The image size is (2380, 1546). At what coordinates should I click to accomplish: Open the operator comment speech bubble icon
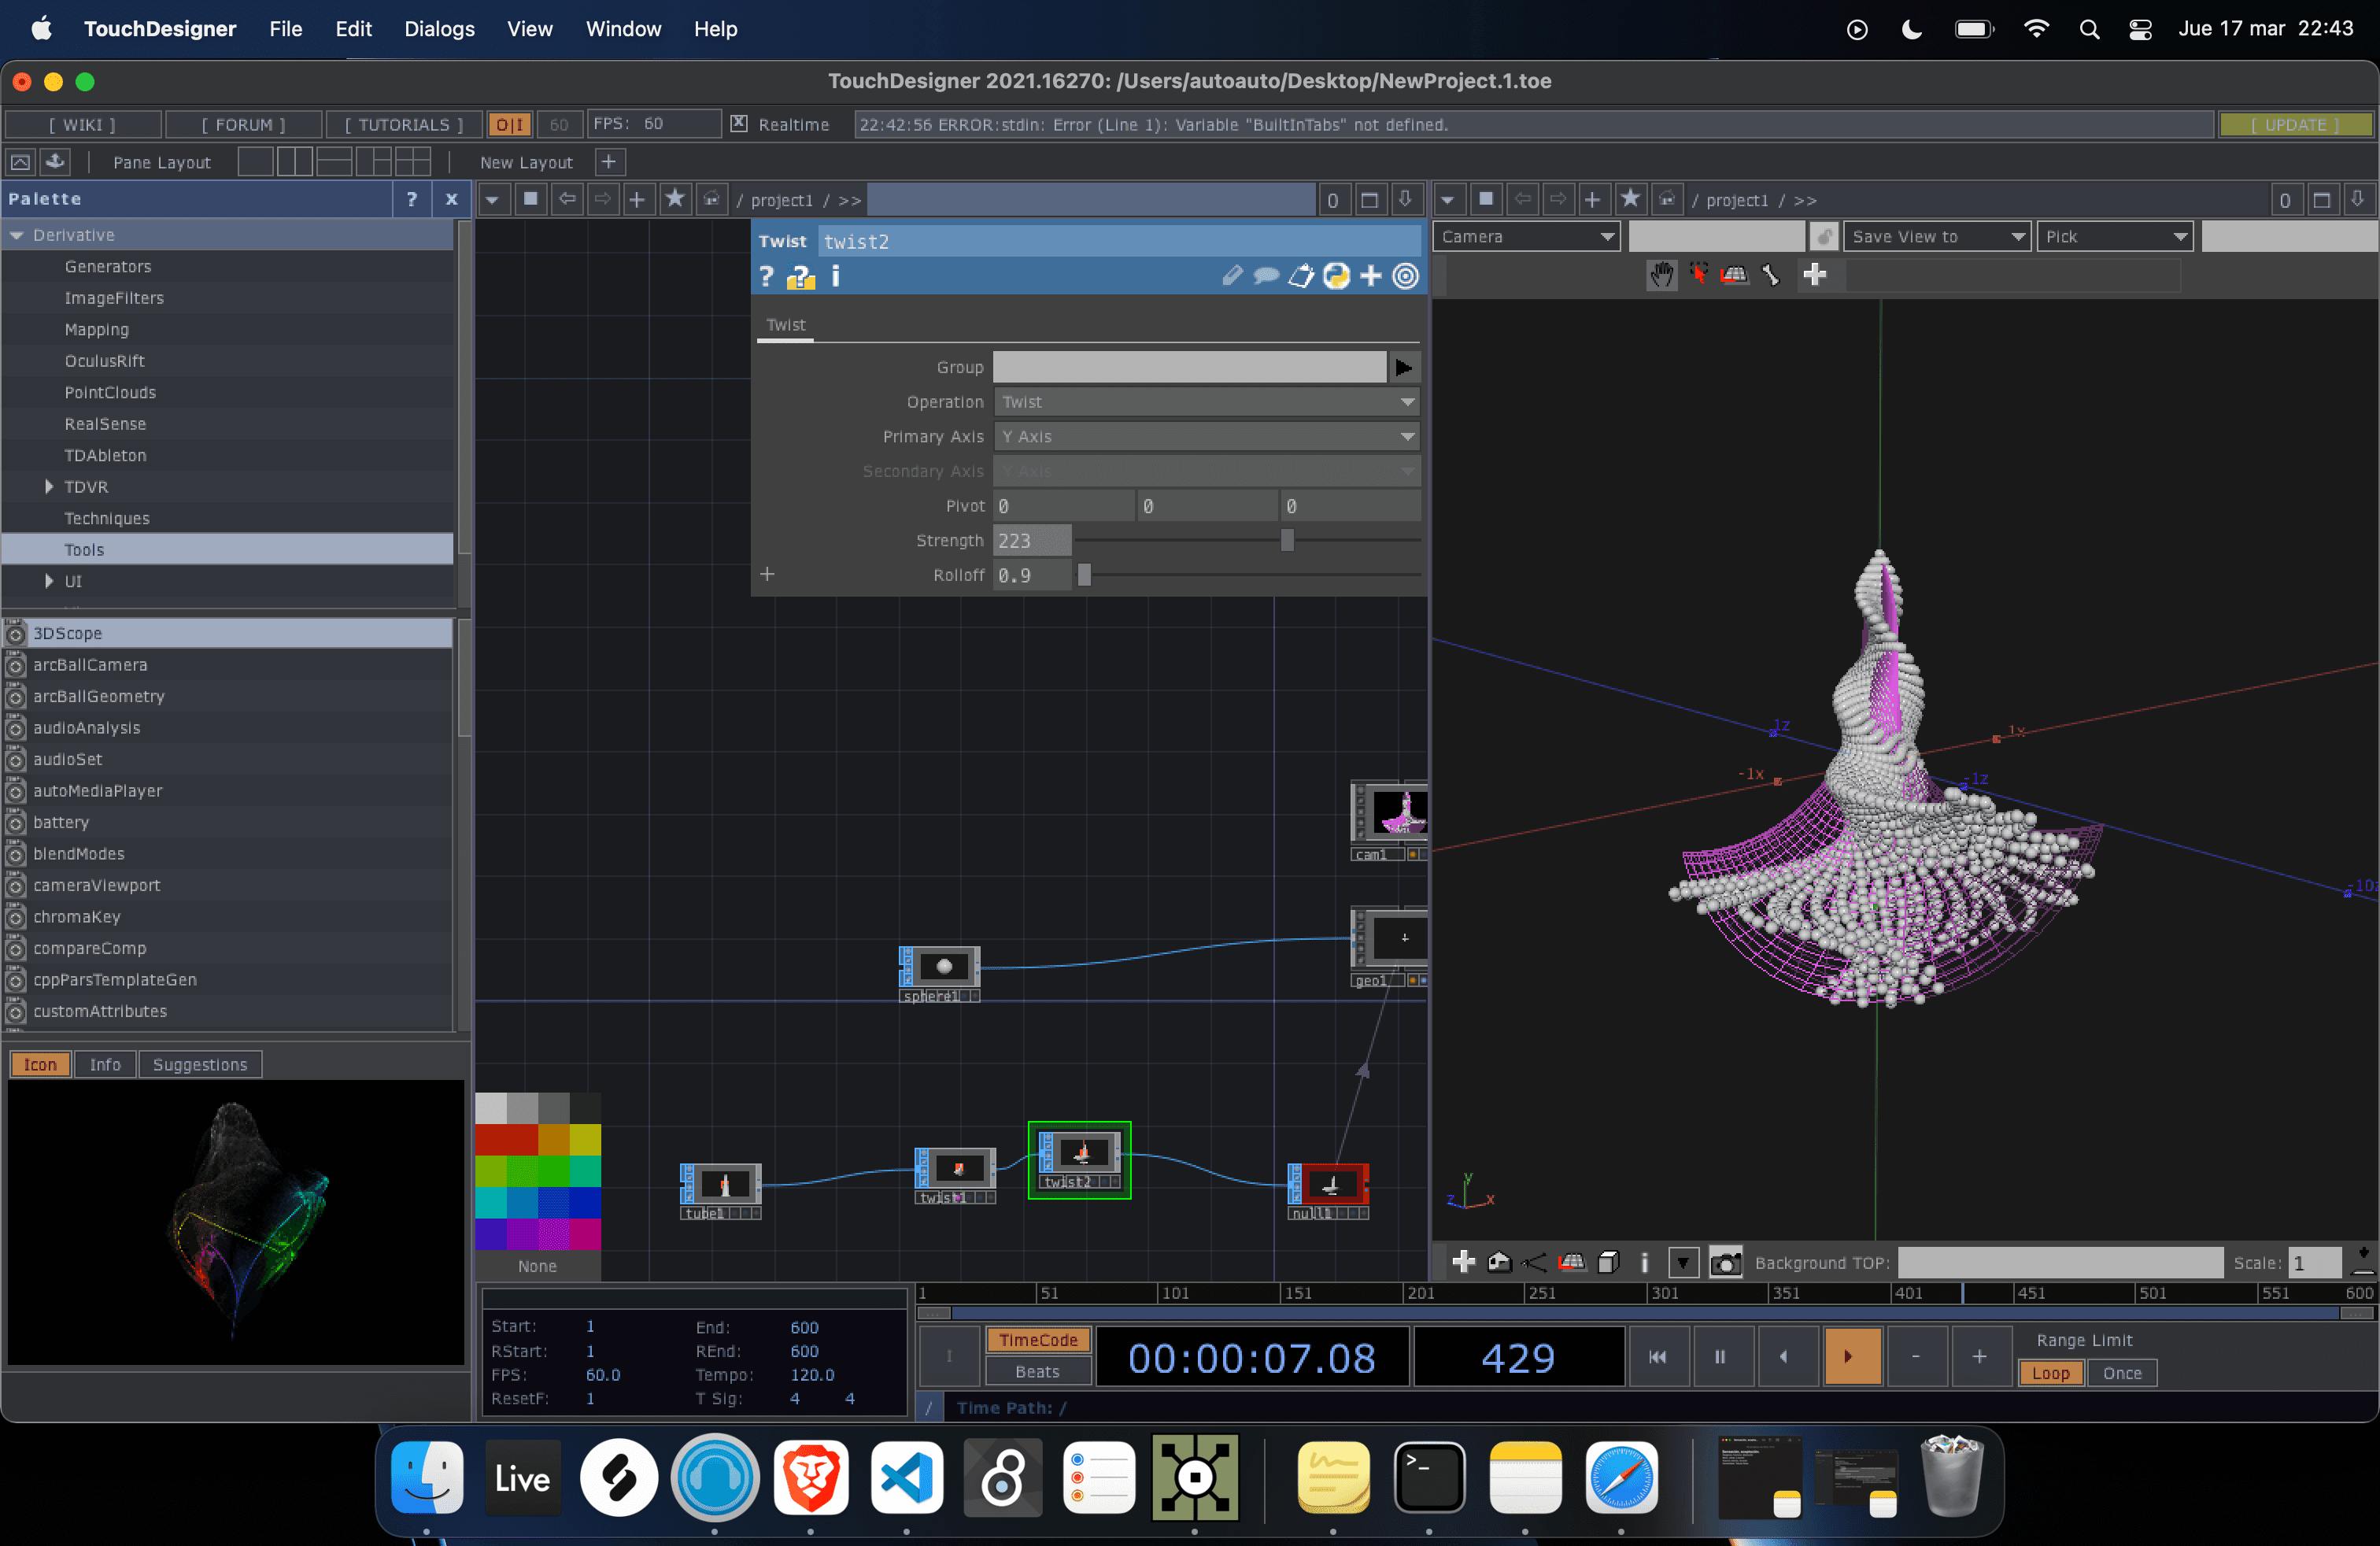click(x=1266, y=276)
